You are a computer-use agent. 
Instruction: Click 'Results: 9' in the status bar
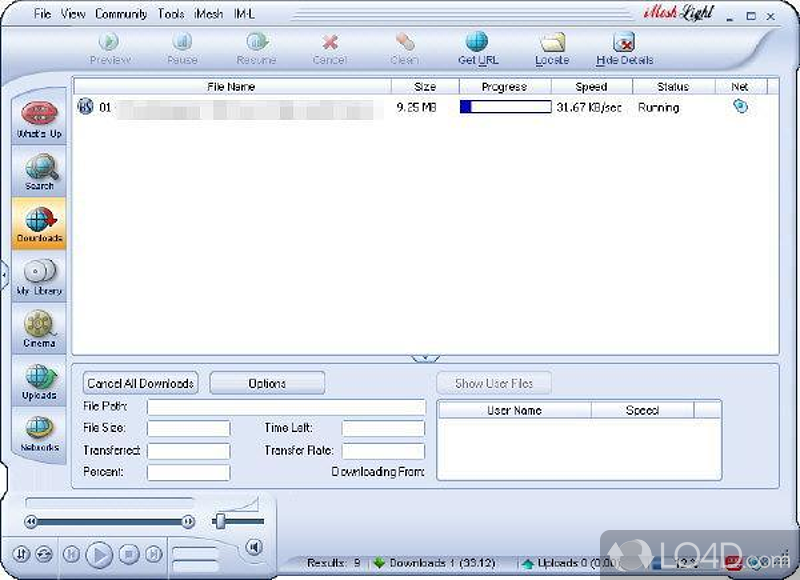334,563
